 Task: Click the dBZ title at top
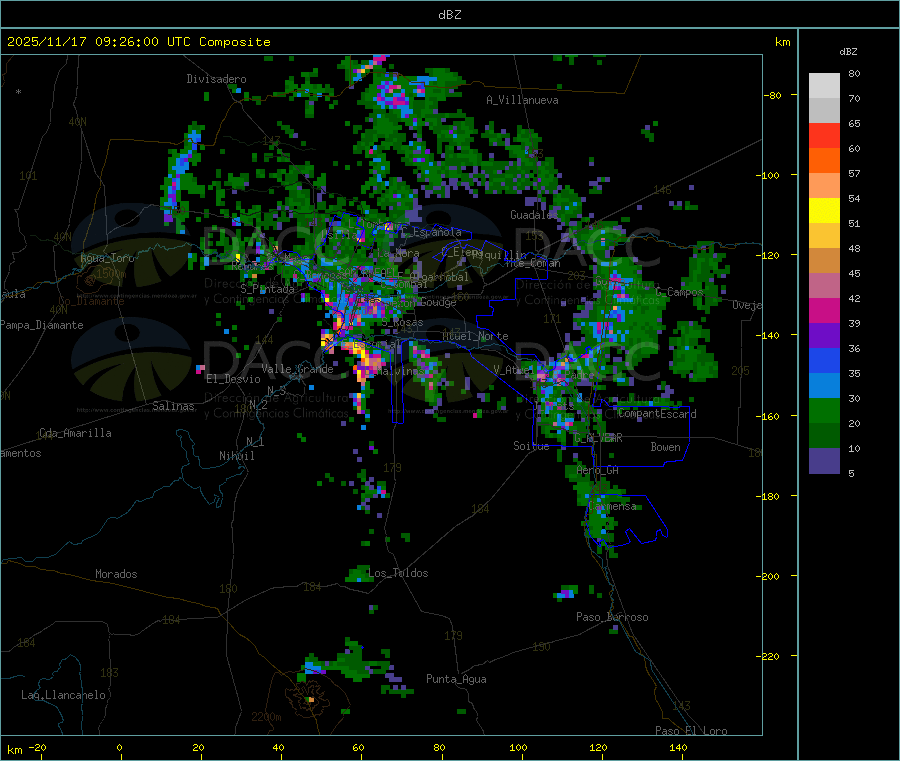(449, 15)
